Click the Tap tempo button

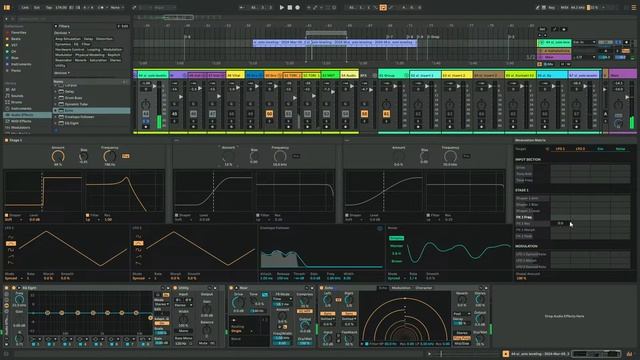(49, 7)
